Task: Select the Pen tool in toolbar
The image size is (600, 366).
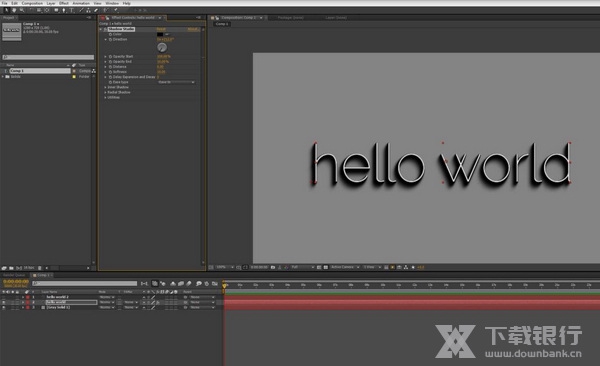Action: coord(64,10)
